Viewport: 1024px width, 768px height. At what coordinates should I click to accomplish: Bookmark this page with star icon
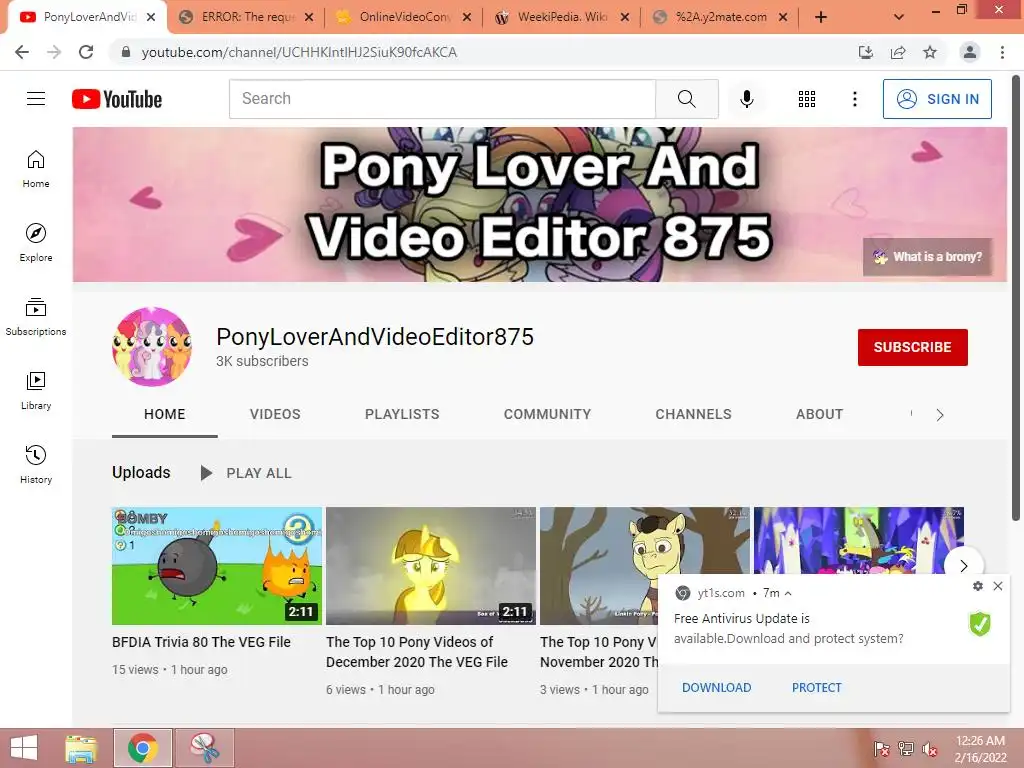tap(930, 52)
